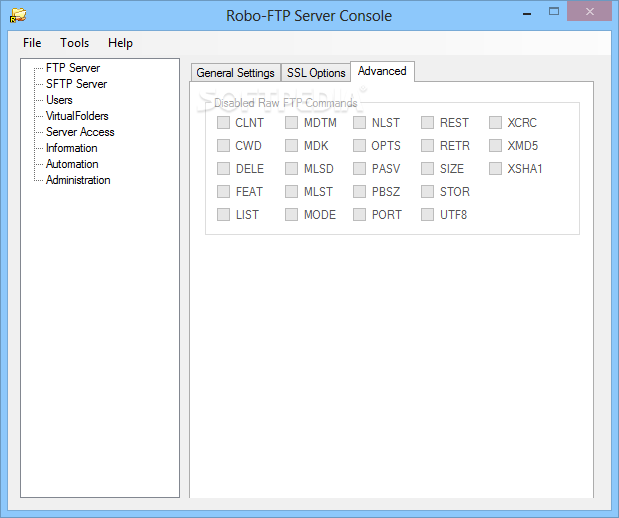Toggle the RETR checkbox
This screenshot has height=518, width=619.
(x=427, y=145)
